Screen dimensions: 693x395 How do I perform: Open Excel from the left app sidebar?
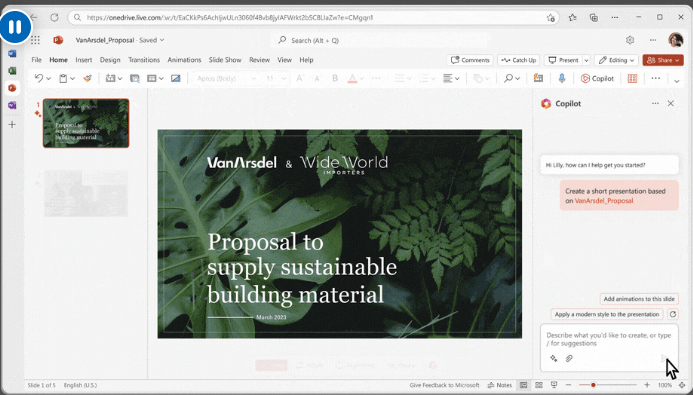[12, 71]
